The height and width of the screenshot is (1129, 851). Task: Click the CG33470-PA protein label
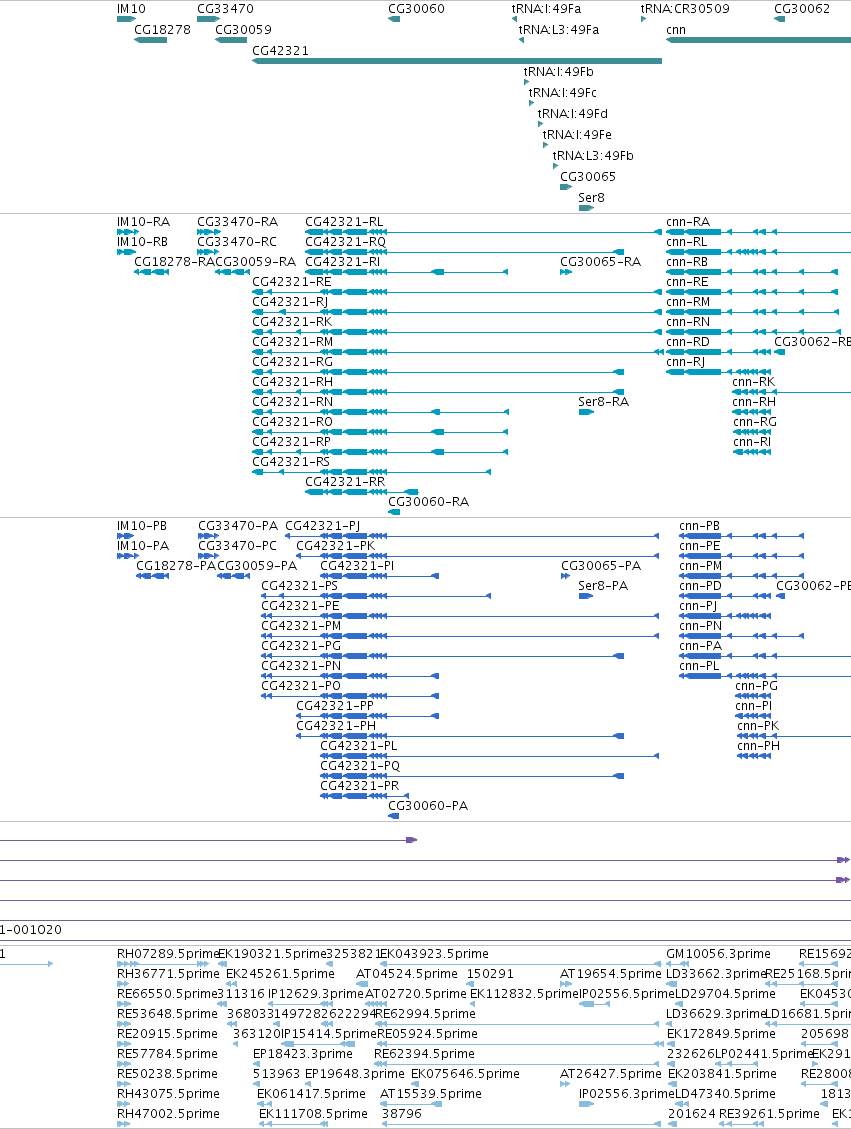(x=238, y=526)
